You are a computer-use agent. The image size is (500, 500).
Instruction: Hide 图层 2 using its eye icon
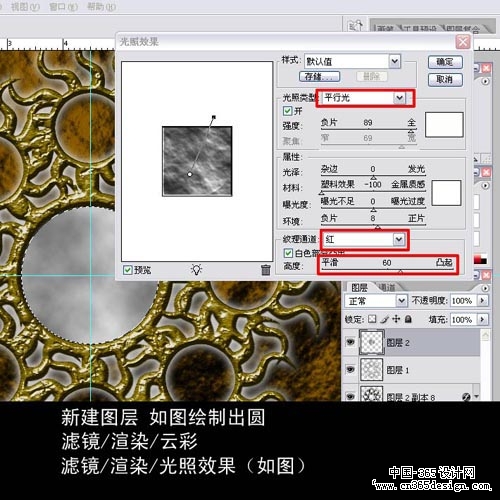(350, 342)
